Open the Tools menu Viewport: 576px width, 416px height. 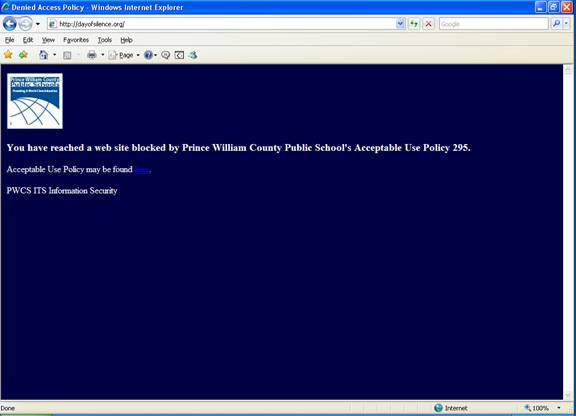[105, 40]
